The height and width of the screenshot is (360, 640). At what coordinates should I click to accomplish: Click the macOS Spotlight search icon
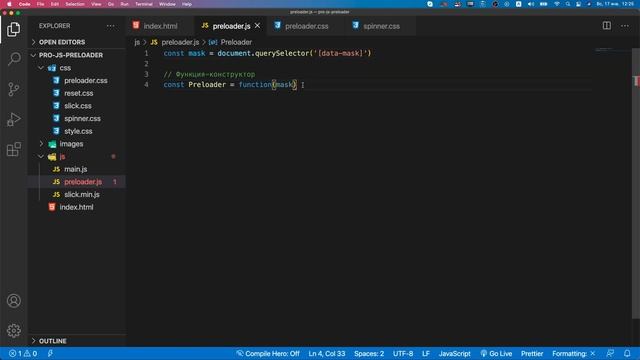568,4
